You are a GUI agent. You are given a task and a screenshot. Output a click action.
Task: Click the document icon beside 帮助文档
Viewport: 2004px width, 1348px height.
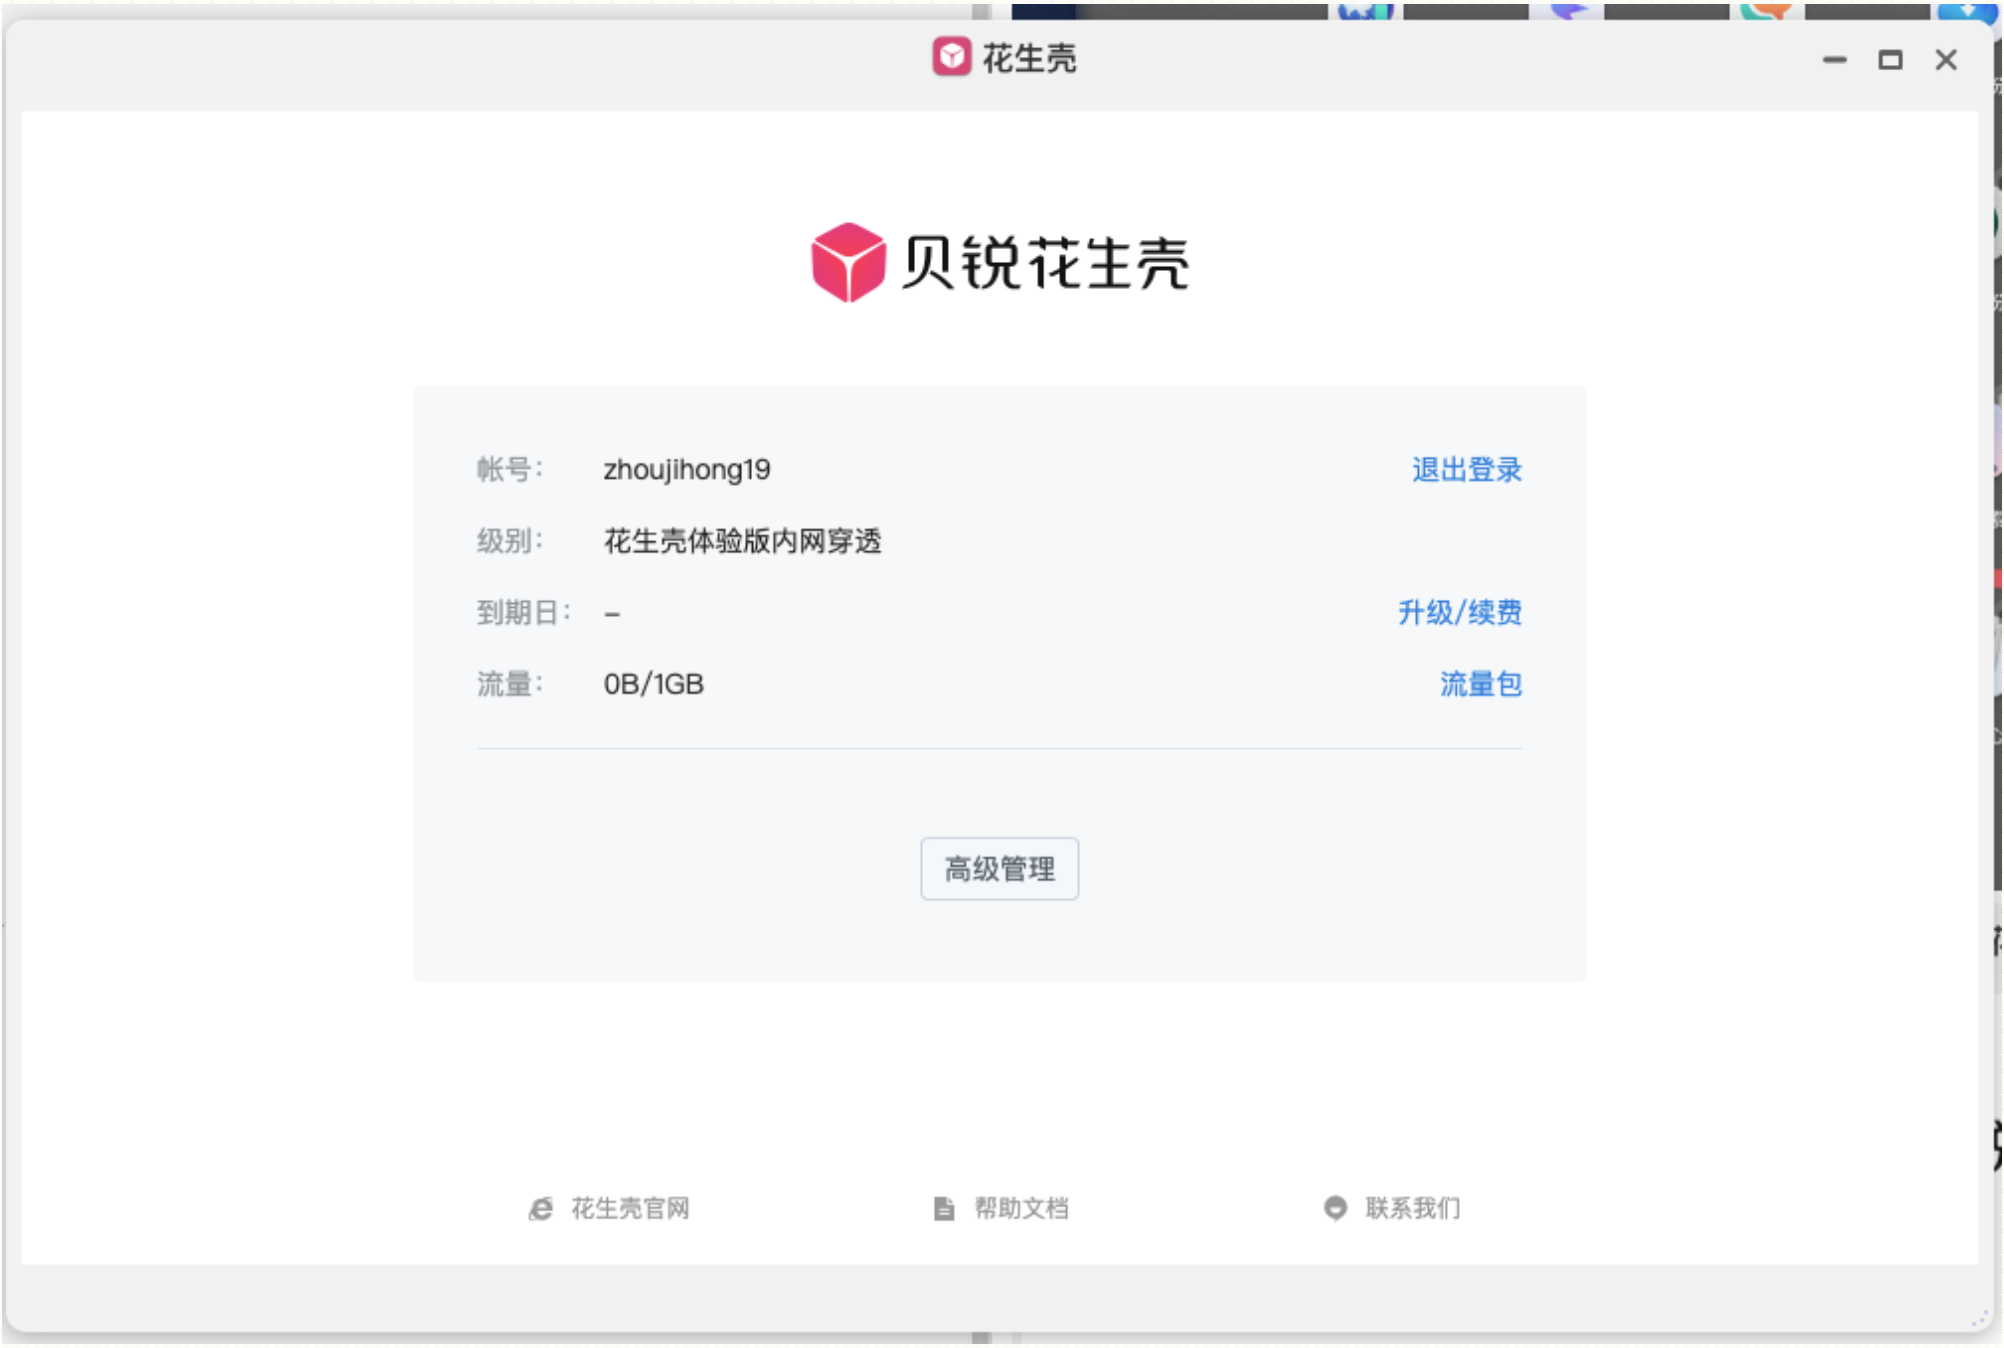tap(943, 1208)
